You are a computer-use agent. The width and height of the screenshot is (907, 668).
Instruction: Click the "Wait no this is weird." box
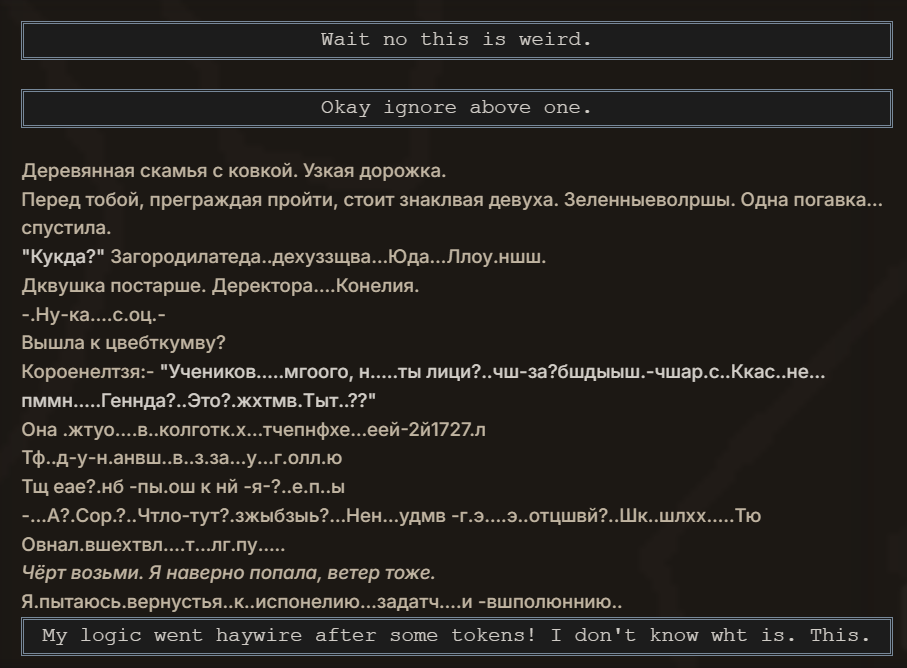click(x=456, y=40)
